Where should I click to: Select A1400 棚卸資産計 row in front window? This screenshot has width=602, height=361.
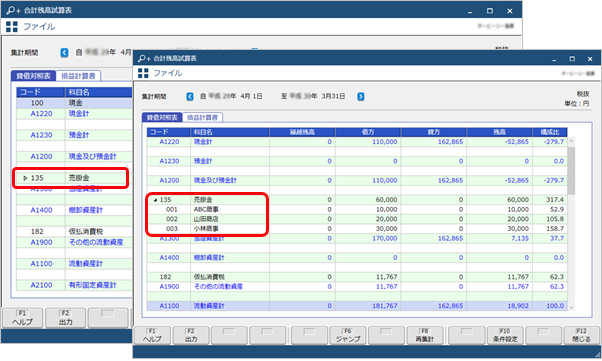[357, 257]
